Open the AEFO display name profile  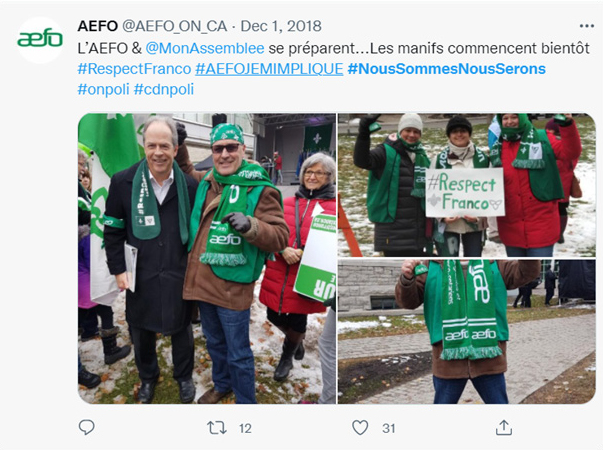(x=98, y=26)
